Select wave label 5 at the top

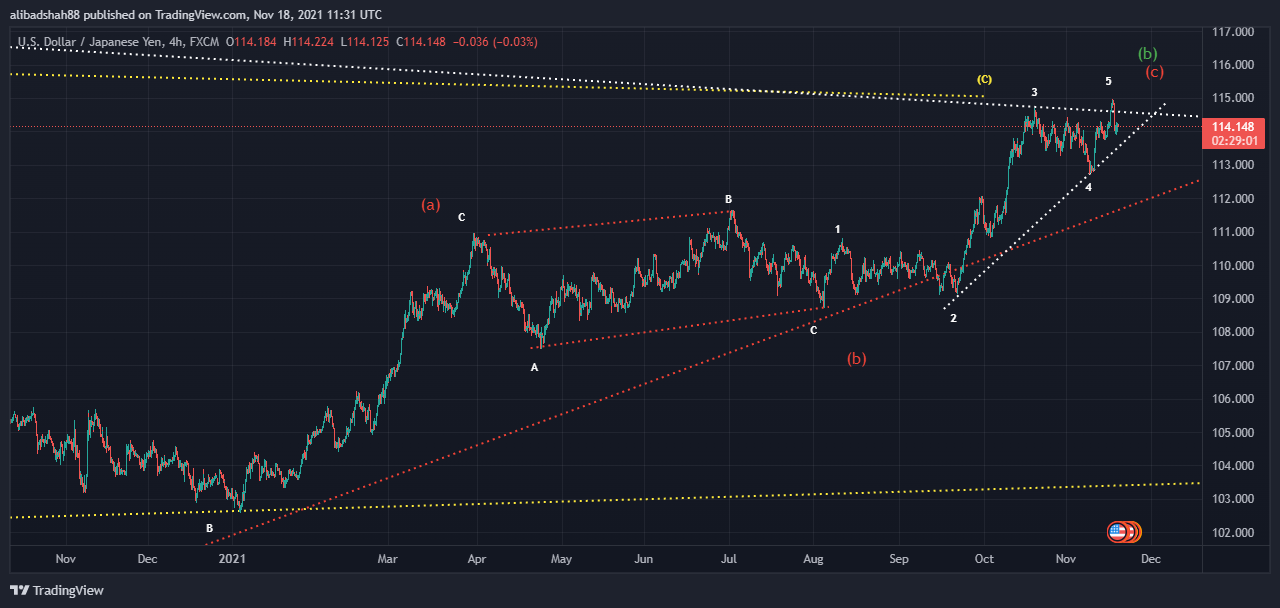point(1108,80)
